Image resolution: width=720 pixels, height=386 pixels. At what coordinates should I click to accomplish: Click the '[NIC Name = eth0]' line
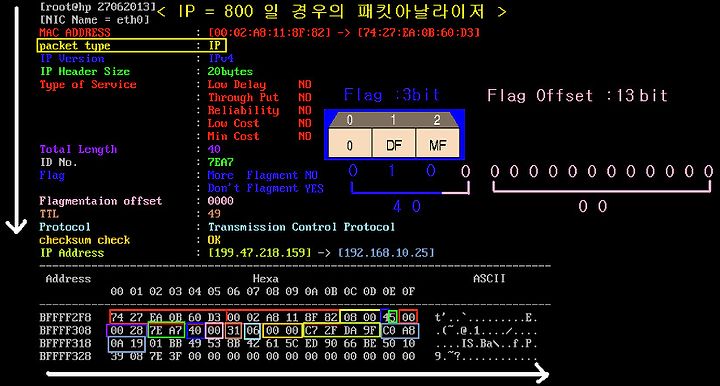[95, 20]
